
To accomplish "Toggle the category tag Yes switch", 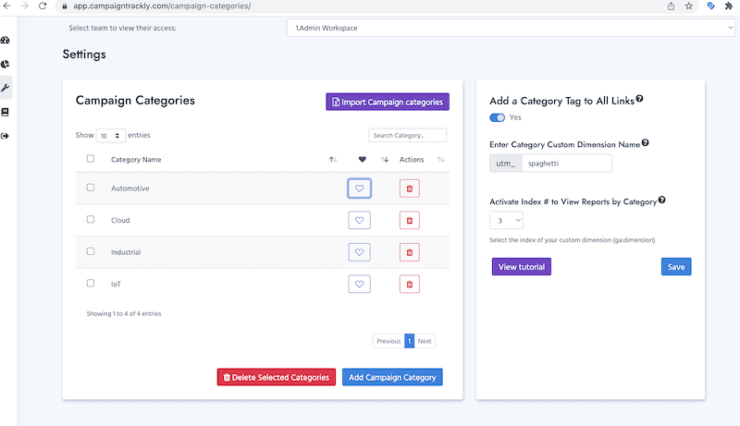I will coord(497,117).
